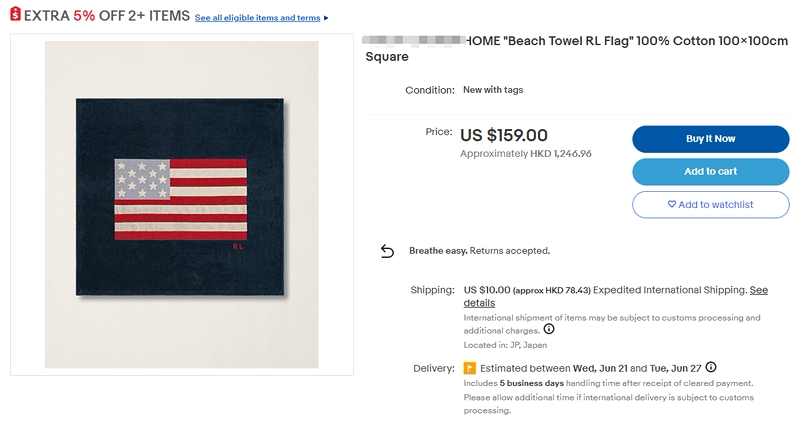Click the US $159.00 price
The width and height of the screenshot is (800, 423).
pos(504,135)
